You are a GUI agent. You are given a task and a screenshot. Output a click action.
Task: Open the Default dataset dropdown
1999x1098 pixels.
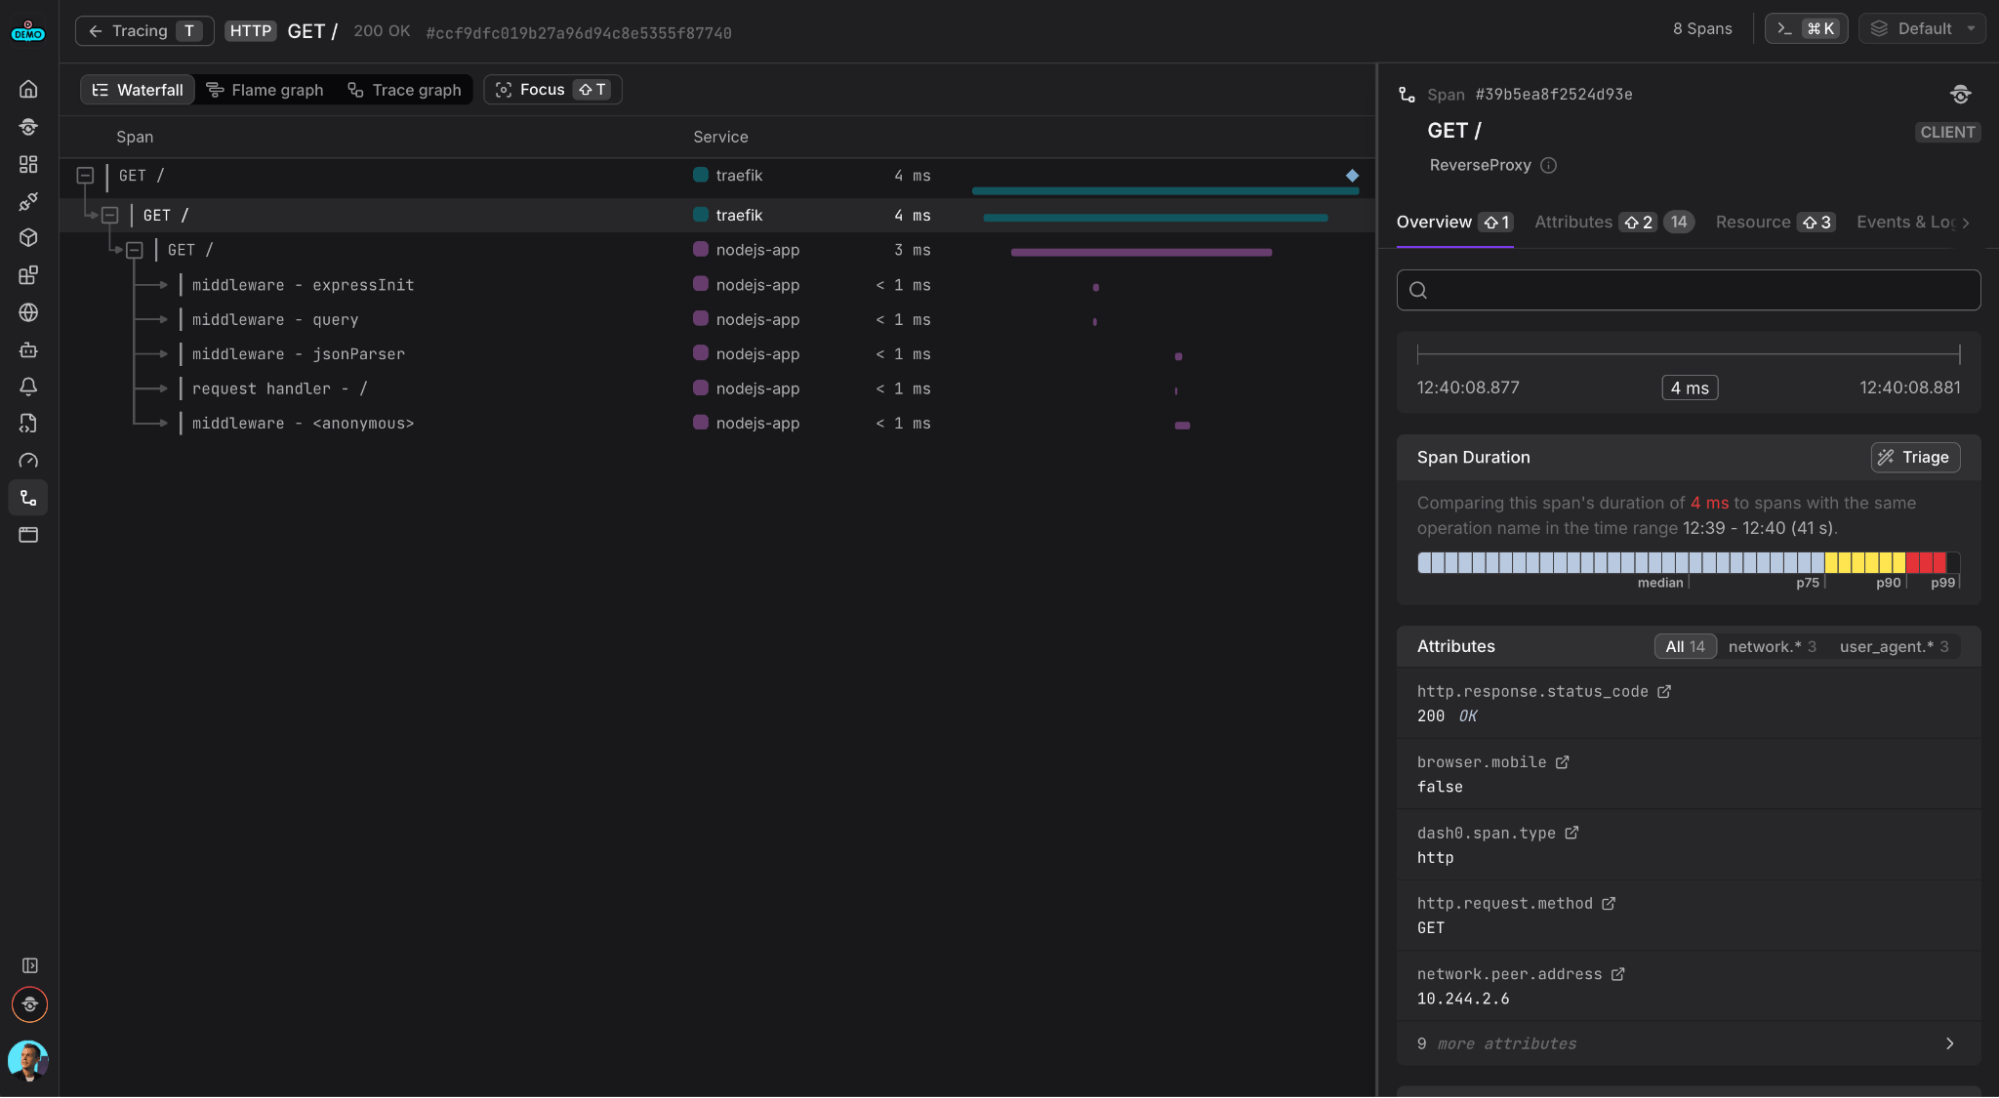1922,29
